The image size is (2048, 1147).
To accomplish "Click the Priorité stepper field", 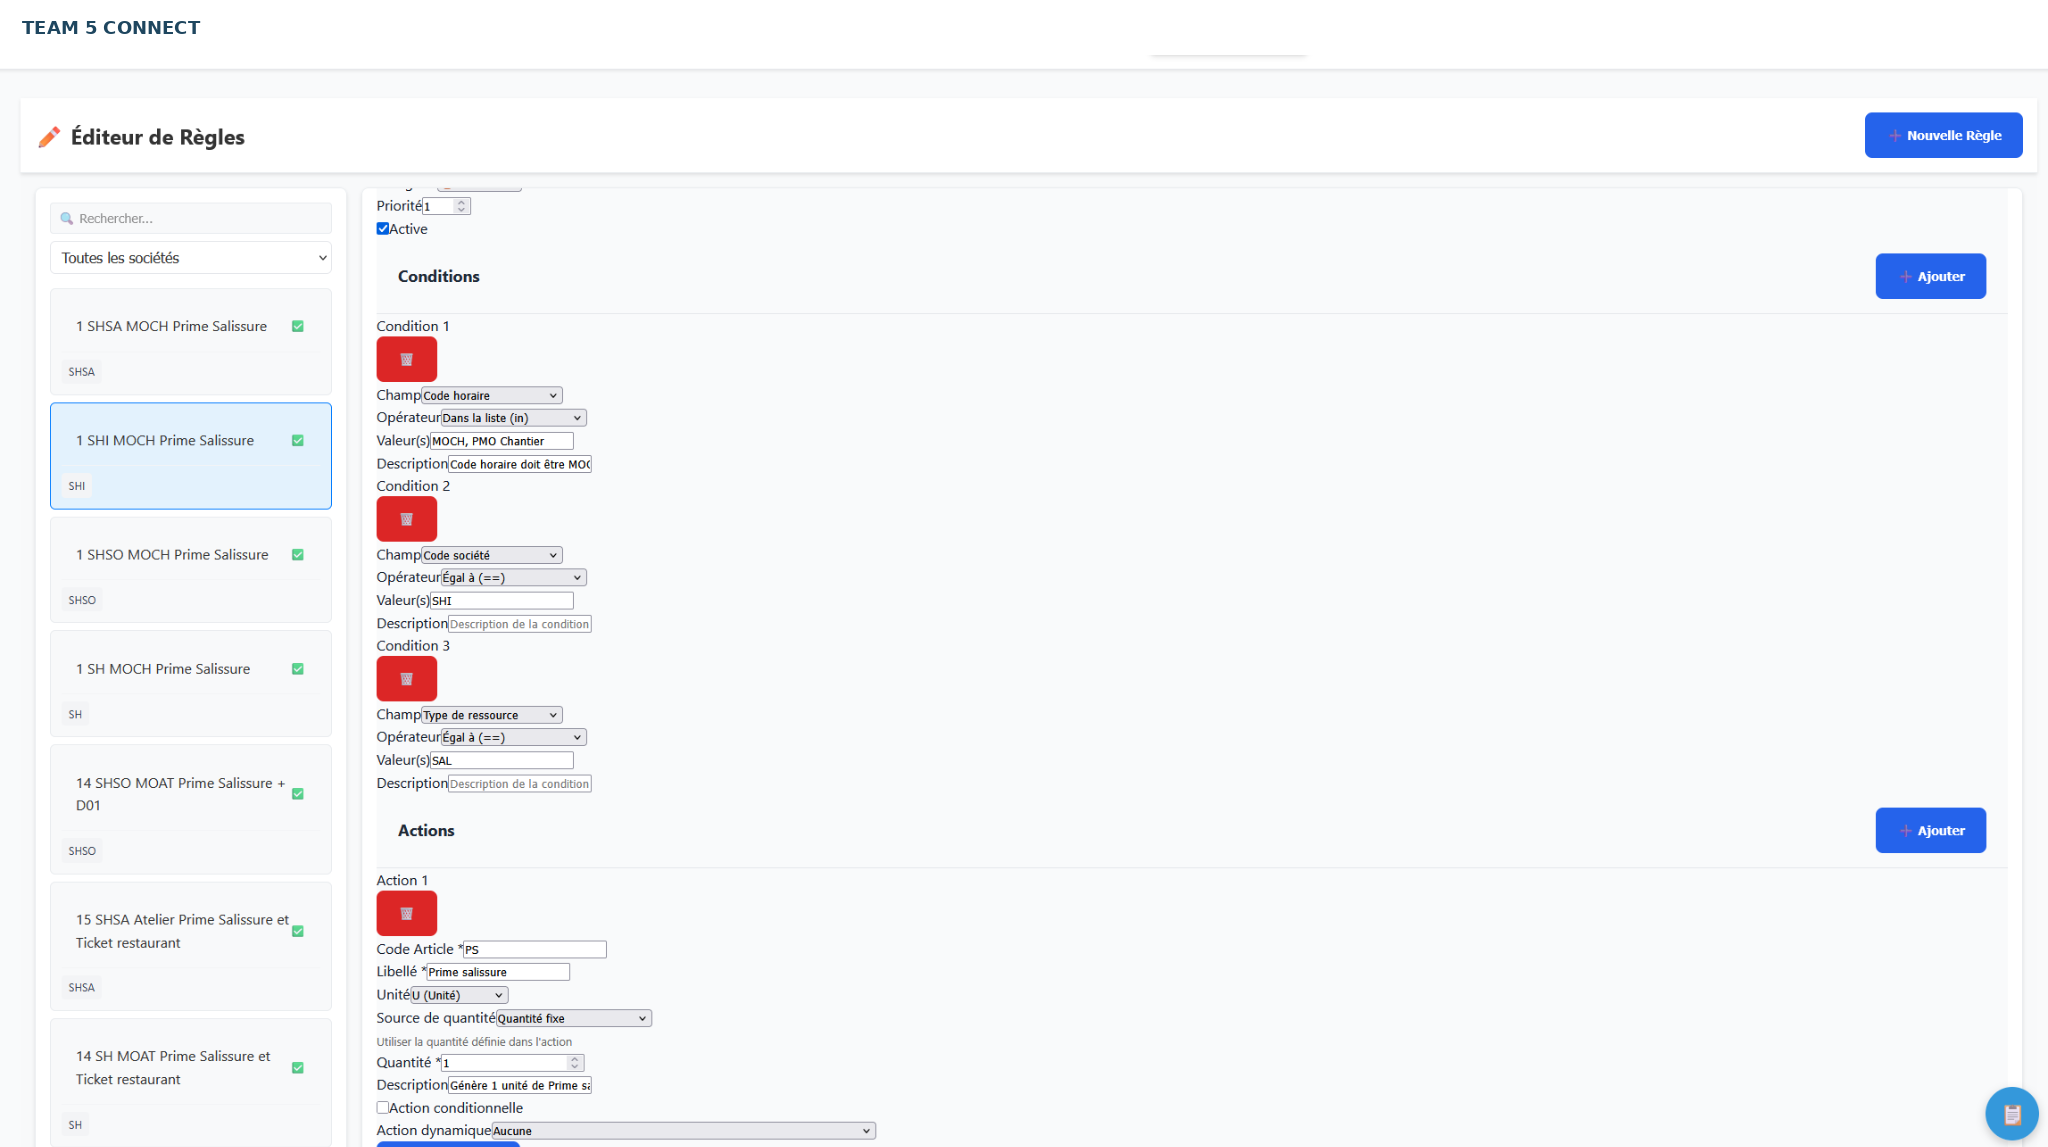I will (446, 206).
